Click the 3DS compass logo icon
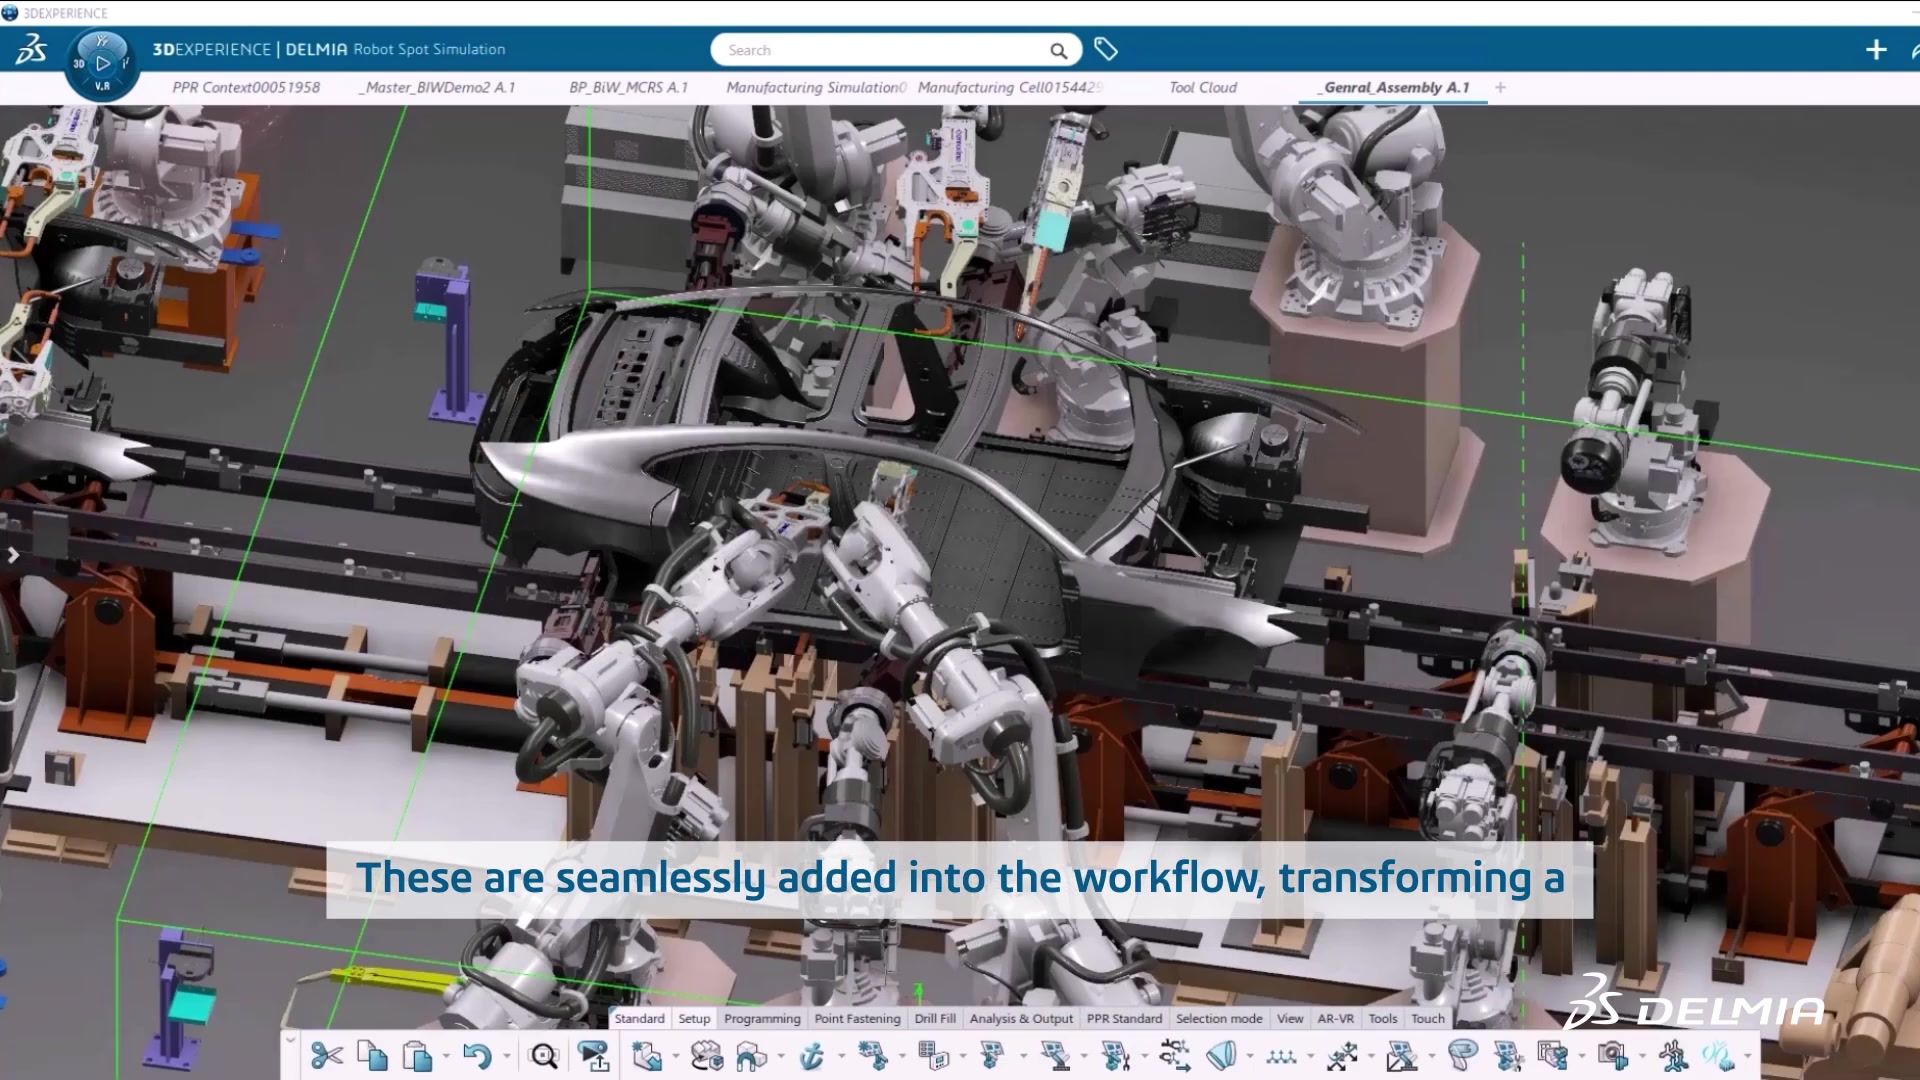Image resolution: width=1920 pixels, height=1080 pixels. click(31, 49)
